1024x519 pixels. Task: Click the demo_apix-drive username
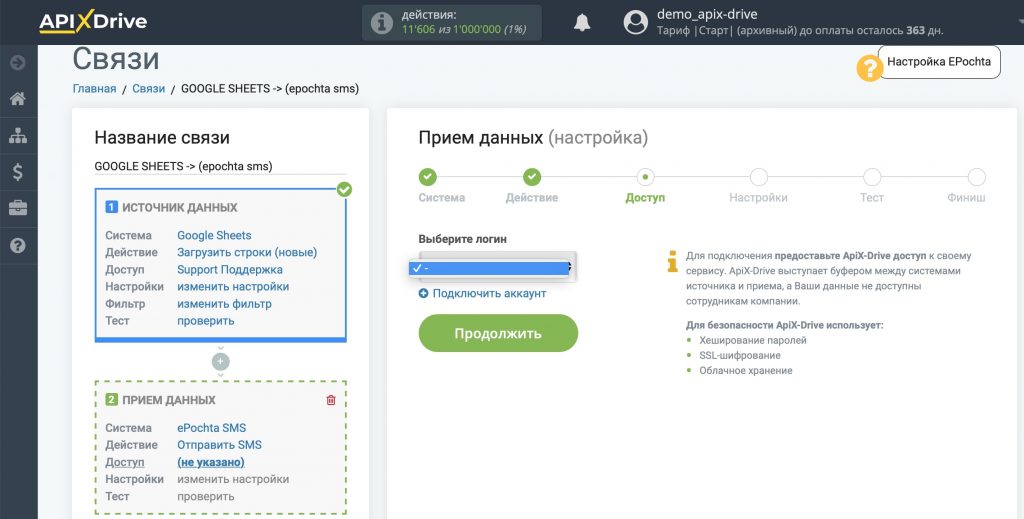(x=707, y=14)
